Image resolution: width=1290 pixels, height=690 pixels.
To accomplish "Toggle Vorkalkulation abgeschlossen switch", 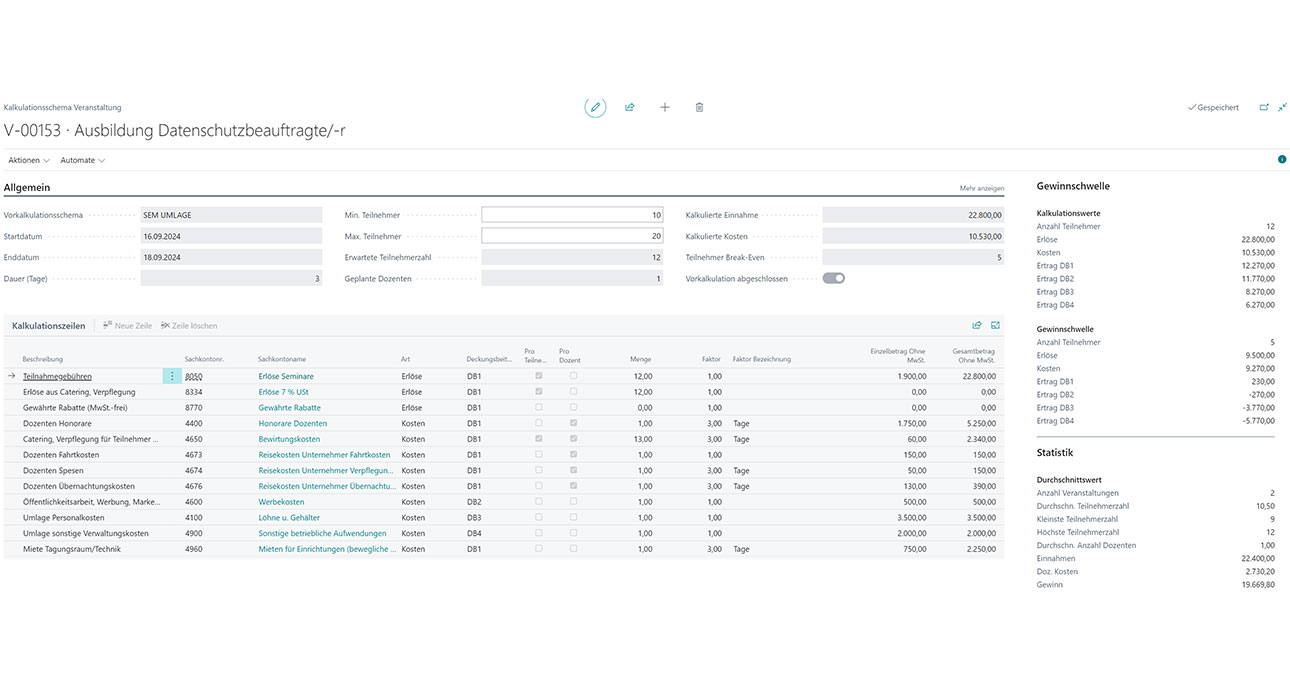I will tap(833, 278).
